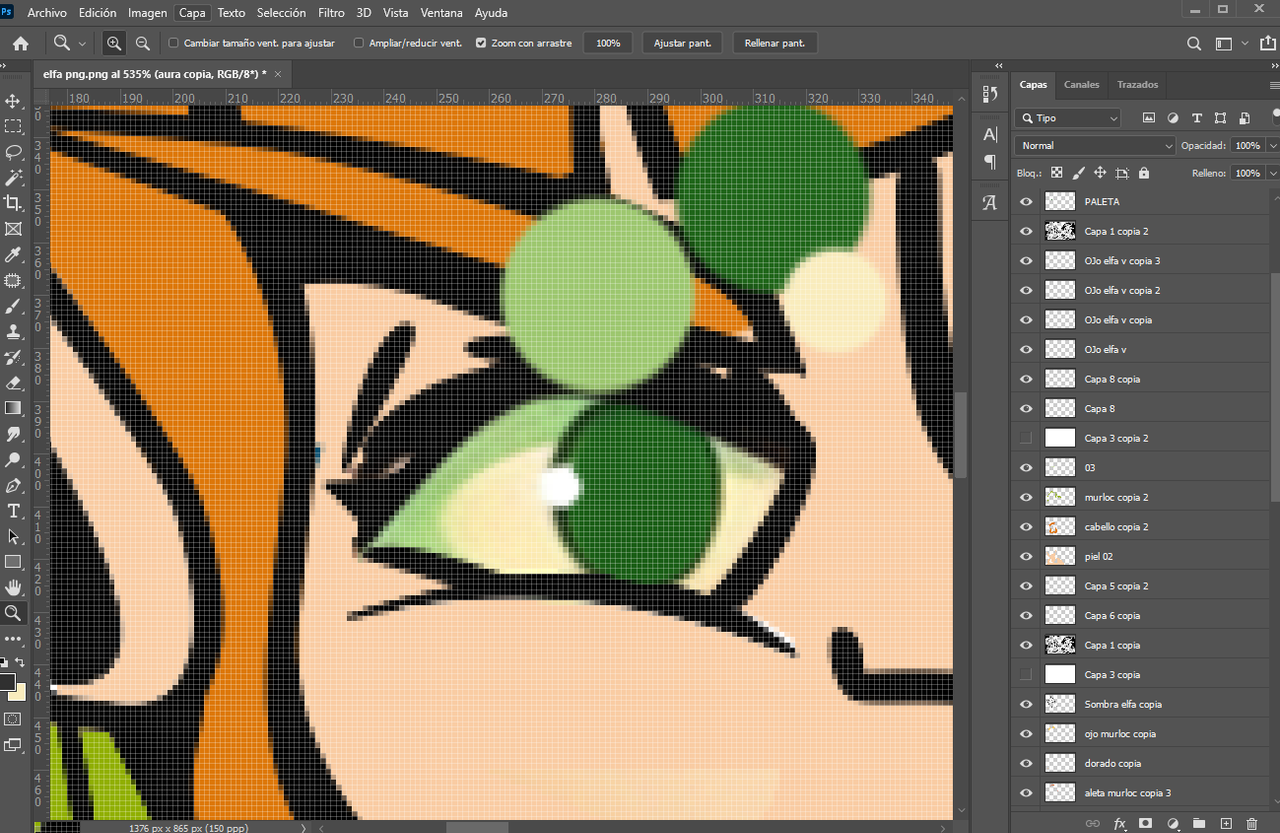Select the Eyedropper tool
This screenshot has height=833, width=1280.
click(14, 255)
